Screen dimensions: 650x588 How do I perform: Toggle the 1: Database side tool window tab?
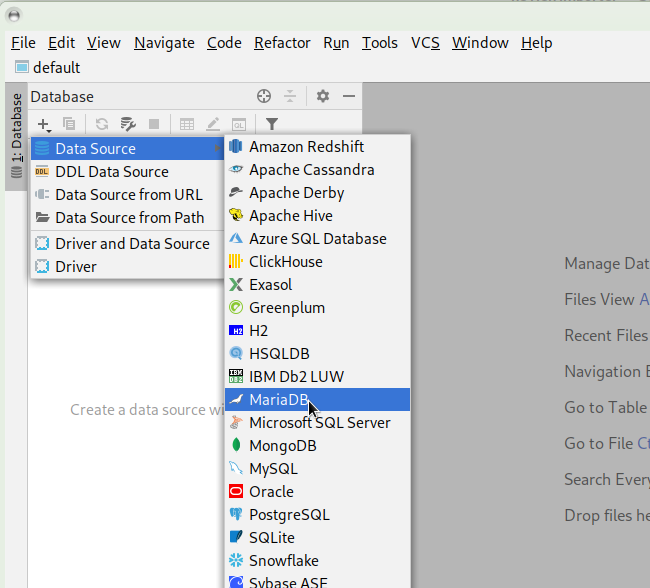tap(16, 138)
